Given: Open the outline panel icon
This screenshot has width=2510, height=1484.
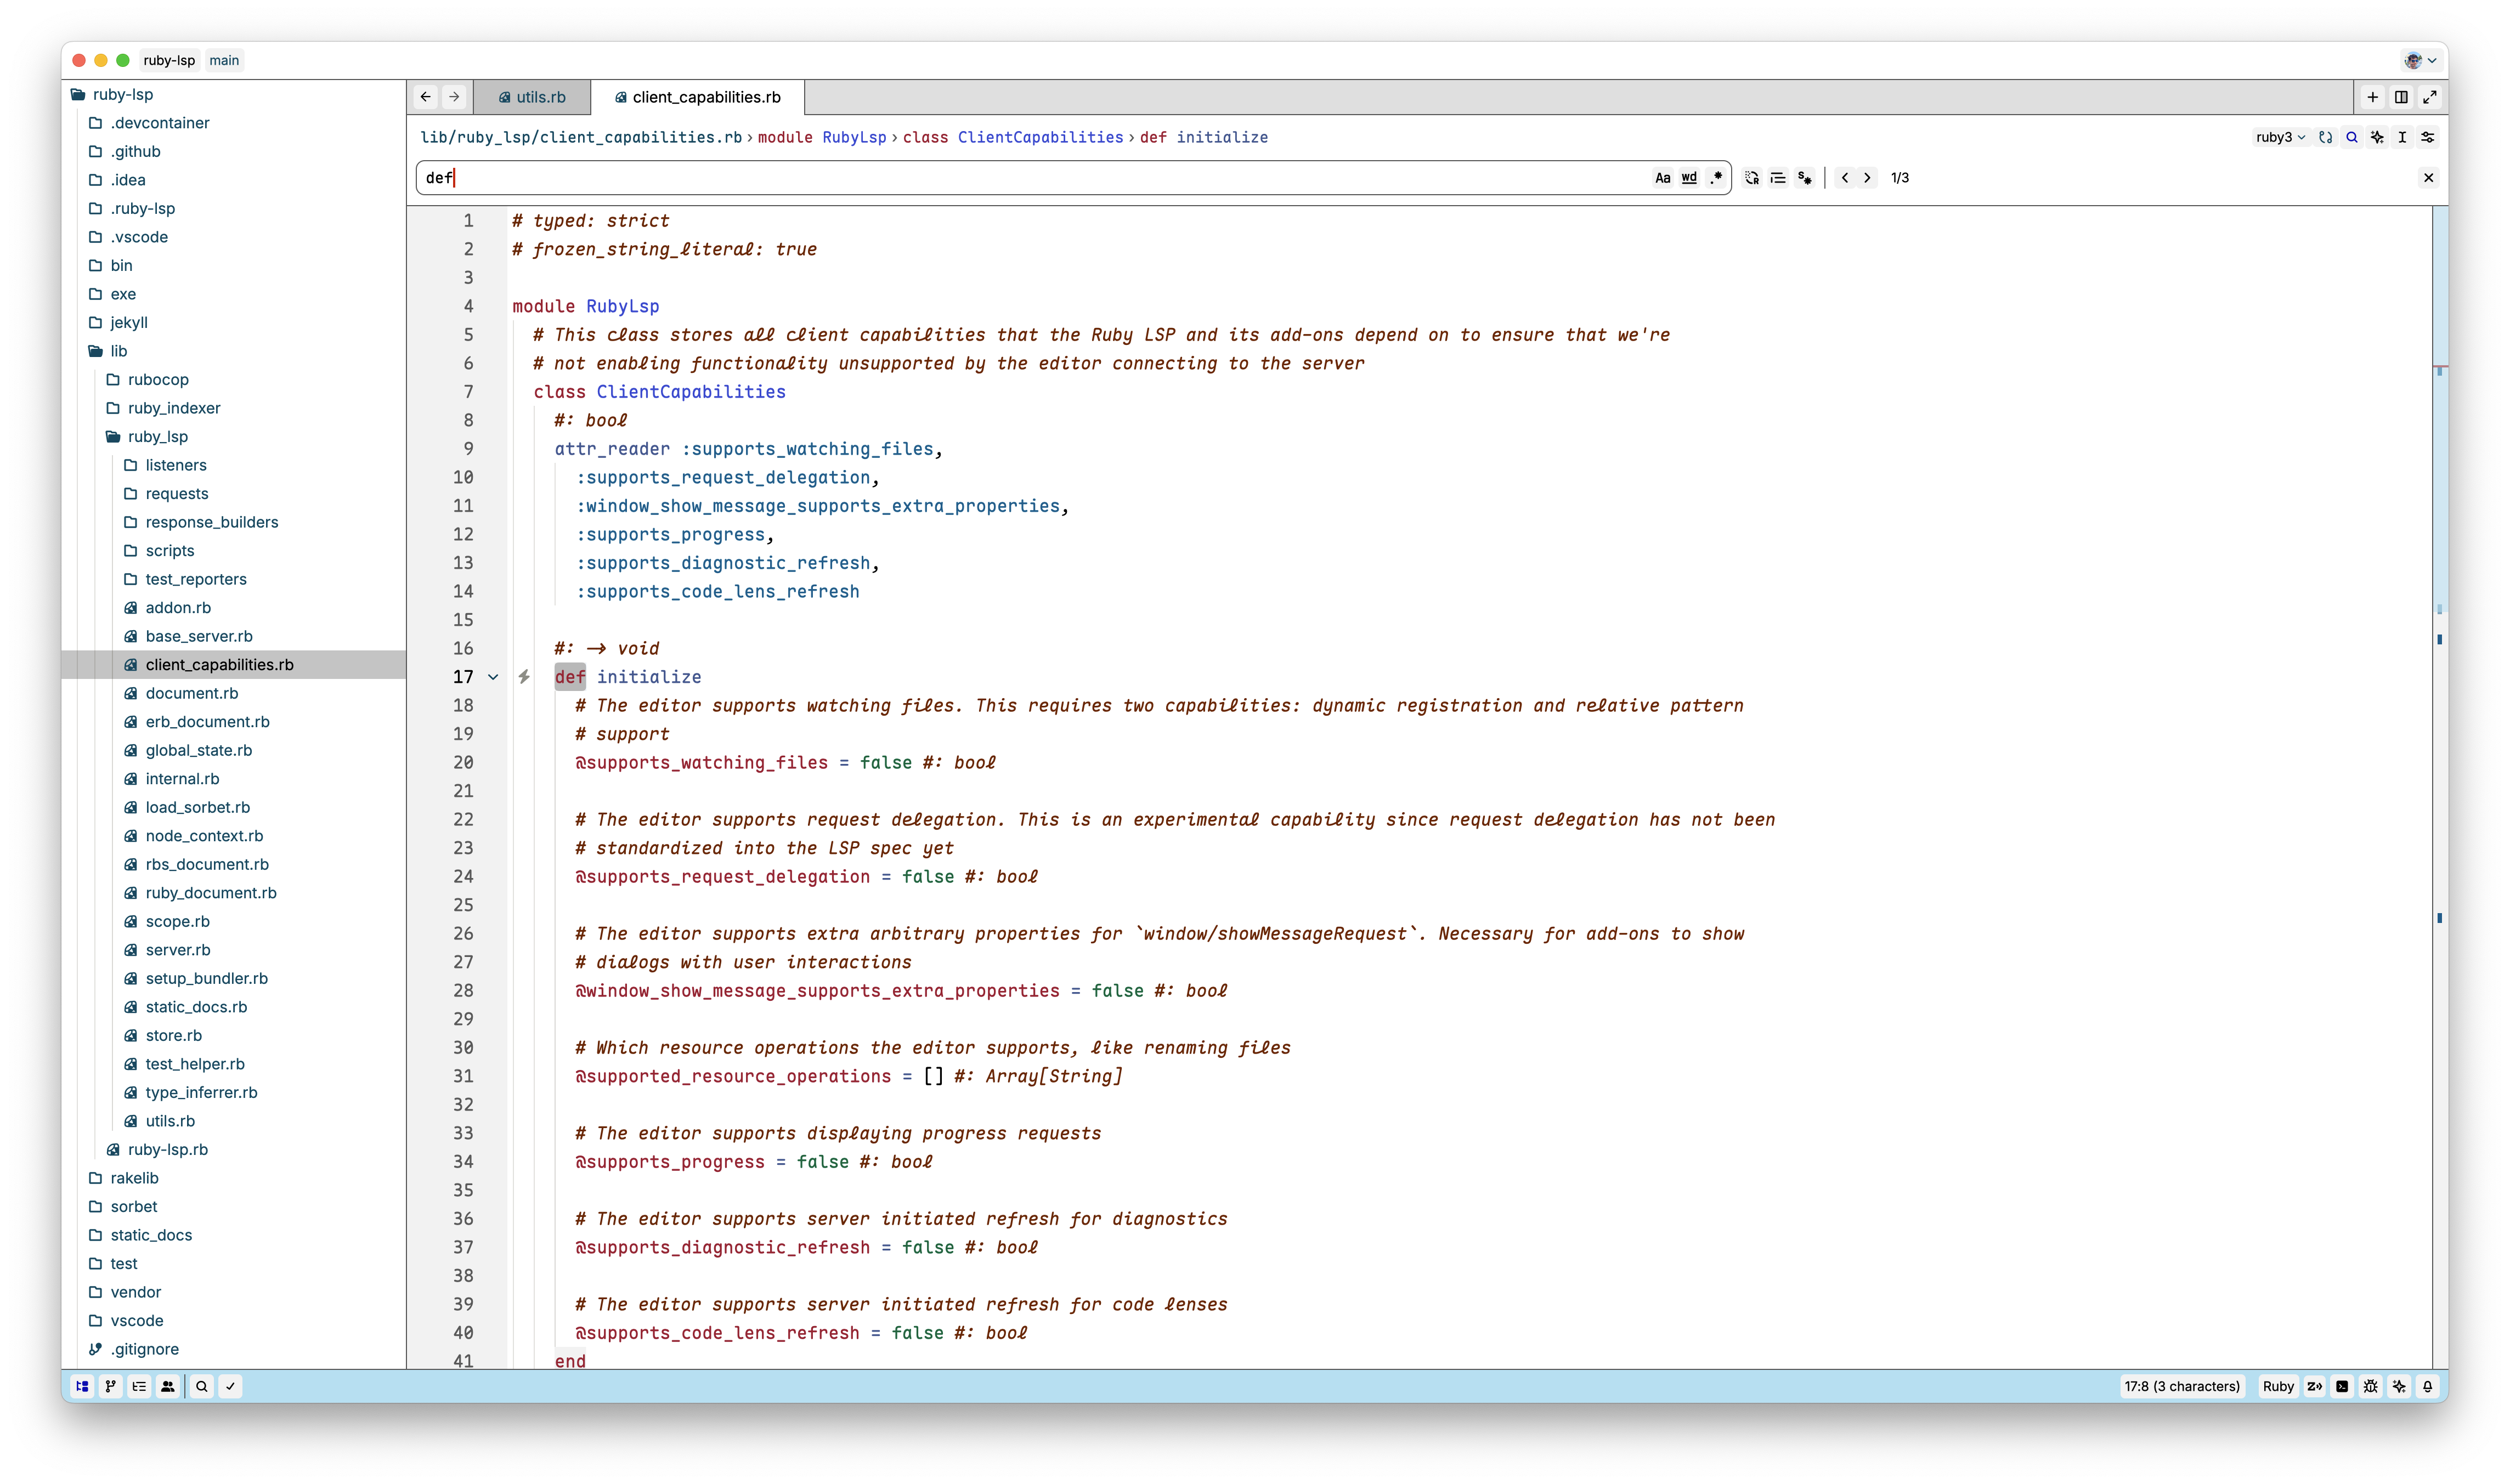Looking at the screenshot, I should (x=139, y=1386).
